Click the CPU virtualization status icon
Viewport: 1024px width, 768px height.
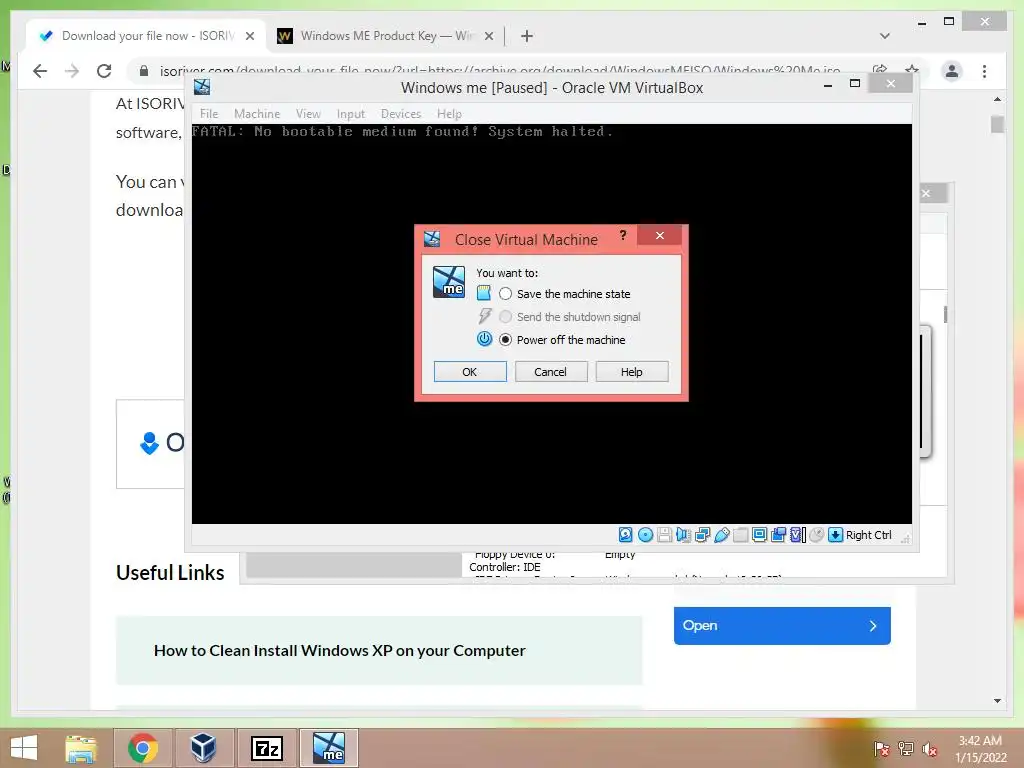(797, 535)
